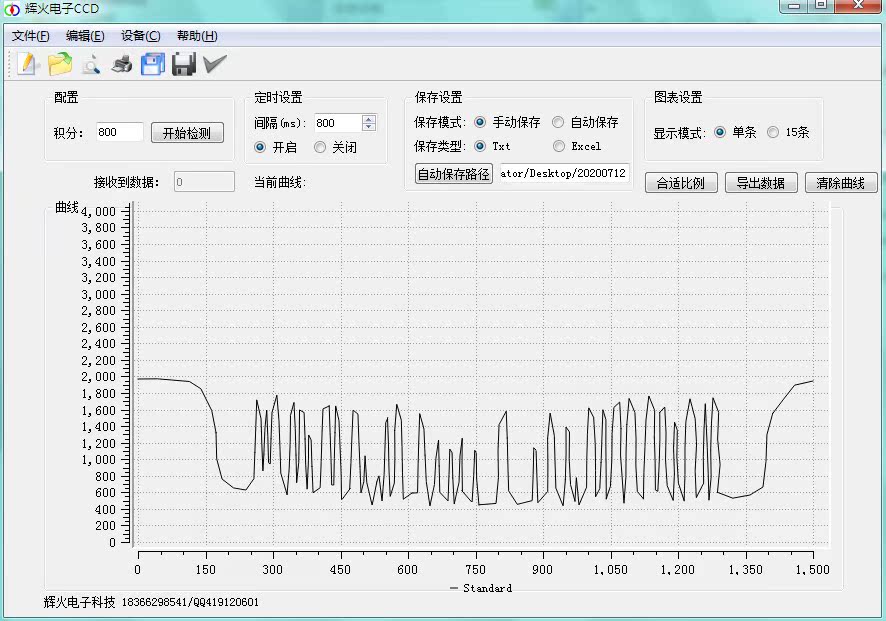Click the new document pencil icon
The height and width of the screenshot is (621, 886).
[x=27, y=64]
